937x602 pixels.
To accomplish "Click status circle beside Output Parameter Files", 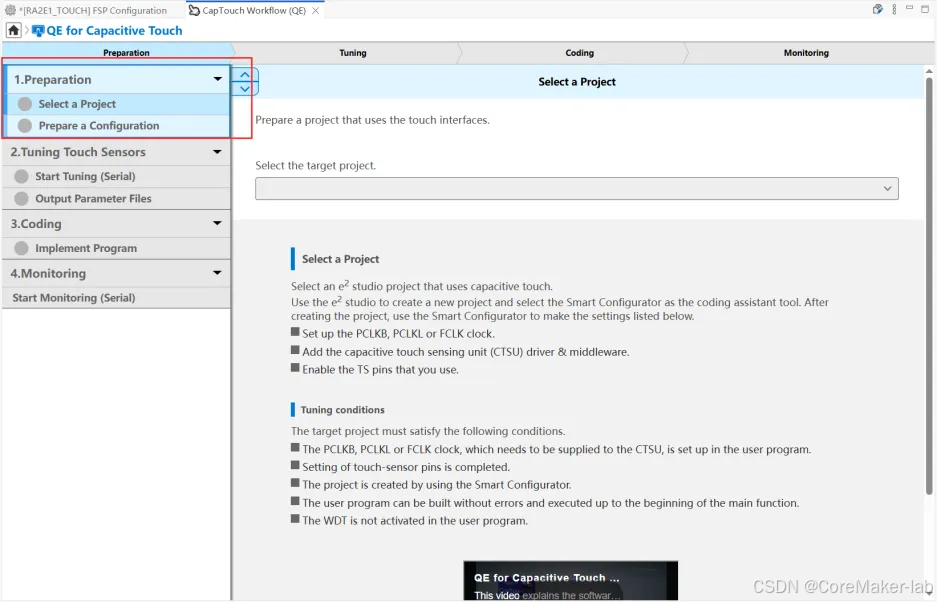I will [x=22, y=198].
